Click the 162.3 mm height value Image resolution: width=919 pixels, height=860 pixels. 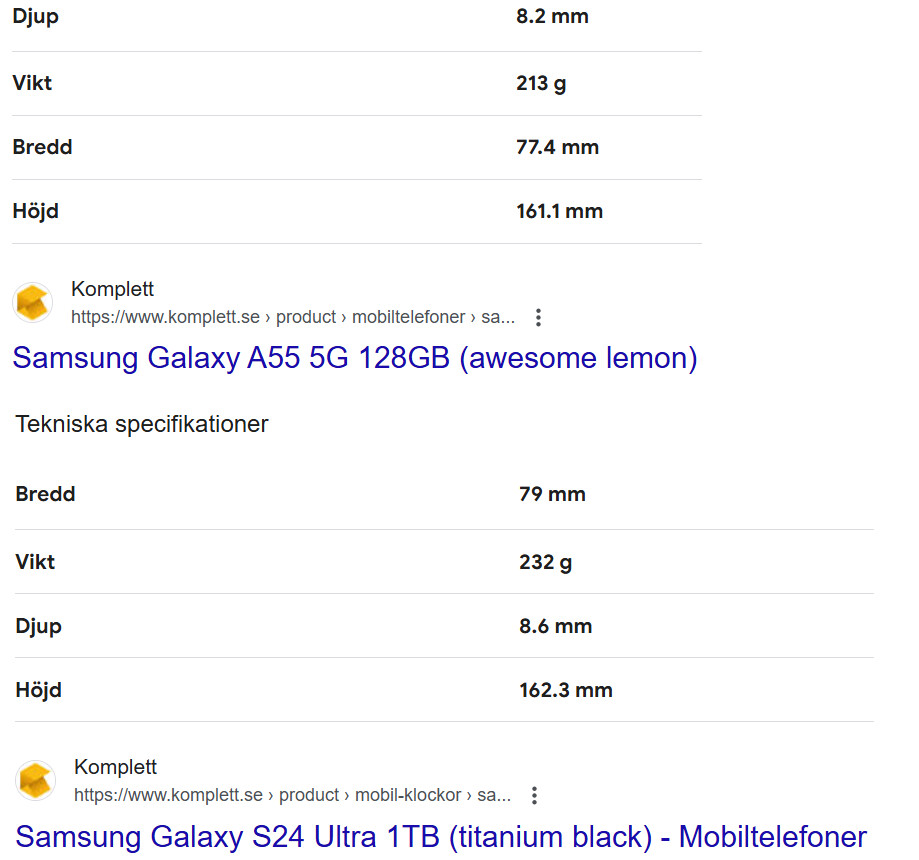click(x=565, y=690)
